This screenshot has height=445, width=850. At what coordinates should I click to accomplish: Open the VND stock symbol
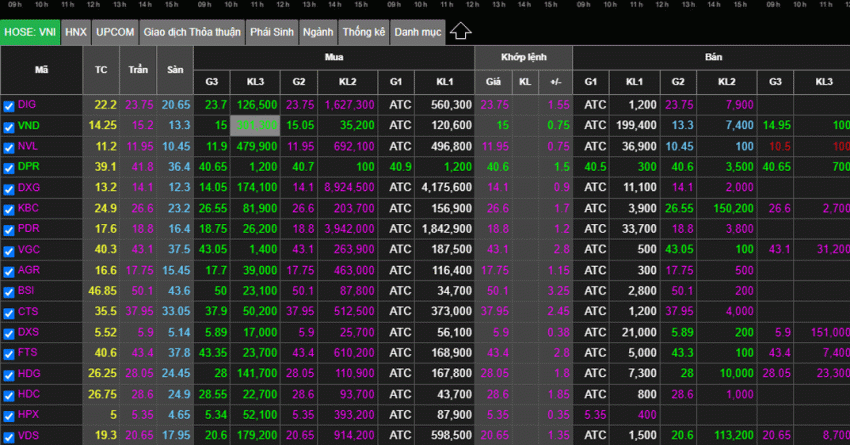point(28,125)
